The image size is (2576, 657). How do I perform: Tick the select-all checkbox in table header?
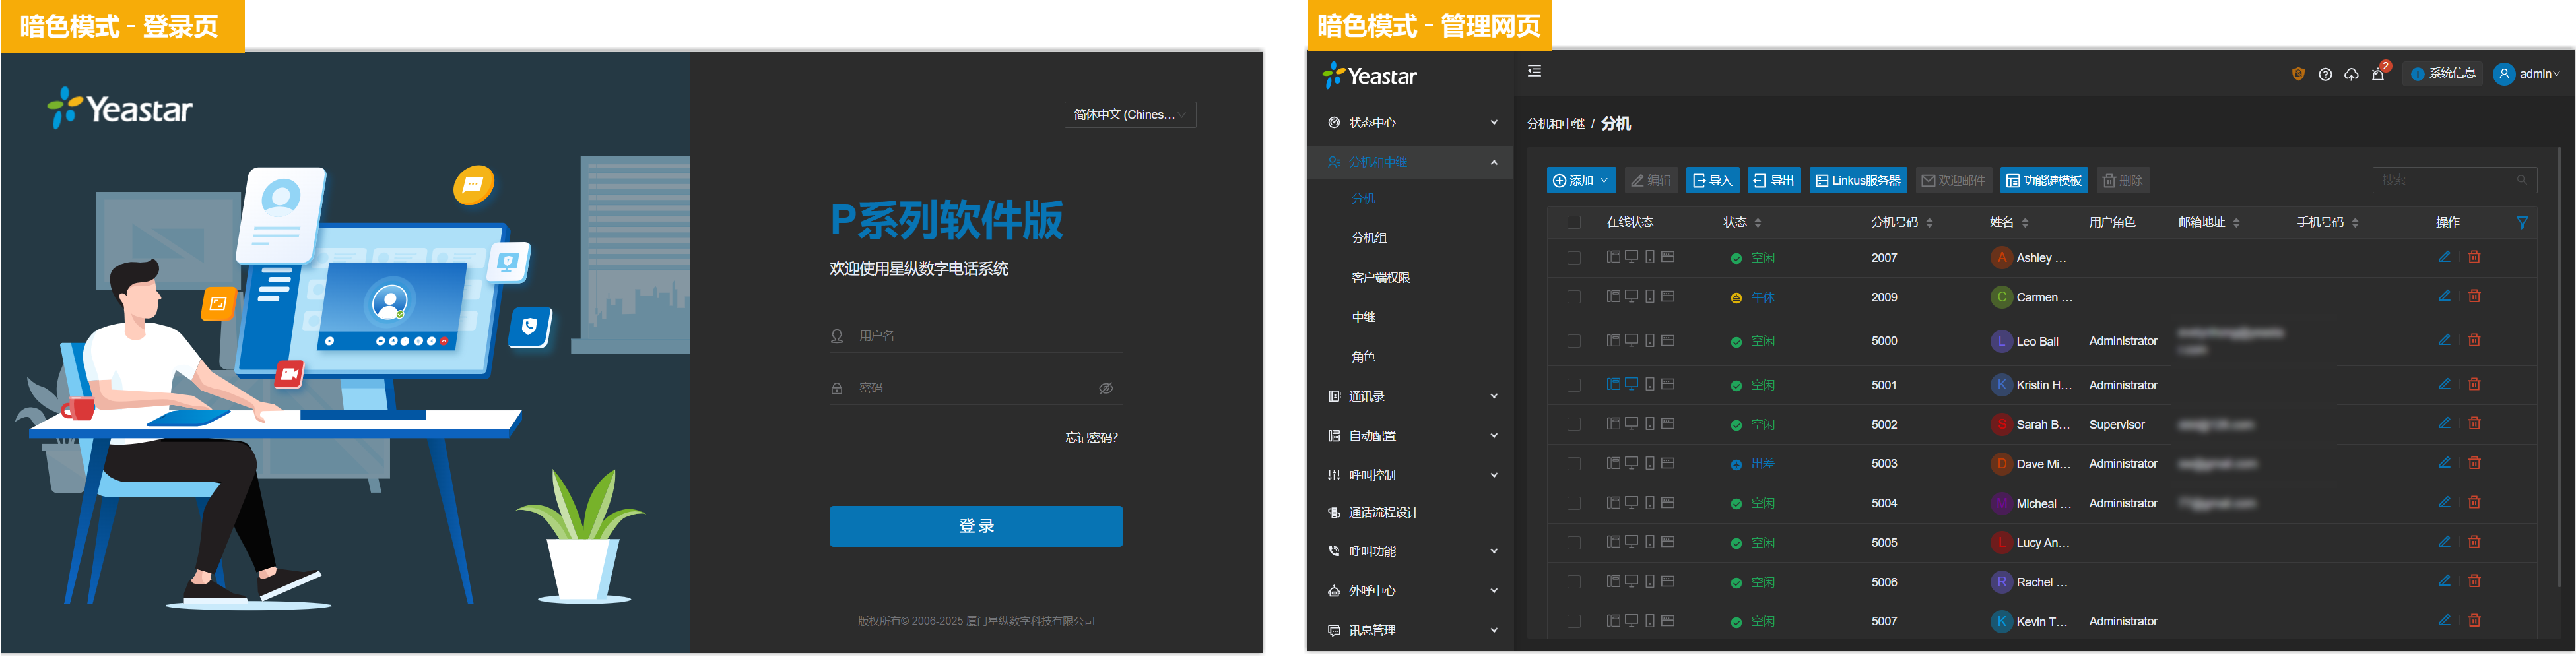point(1574,223)
